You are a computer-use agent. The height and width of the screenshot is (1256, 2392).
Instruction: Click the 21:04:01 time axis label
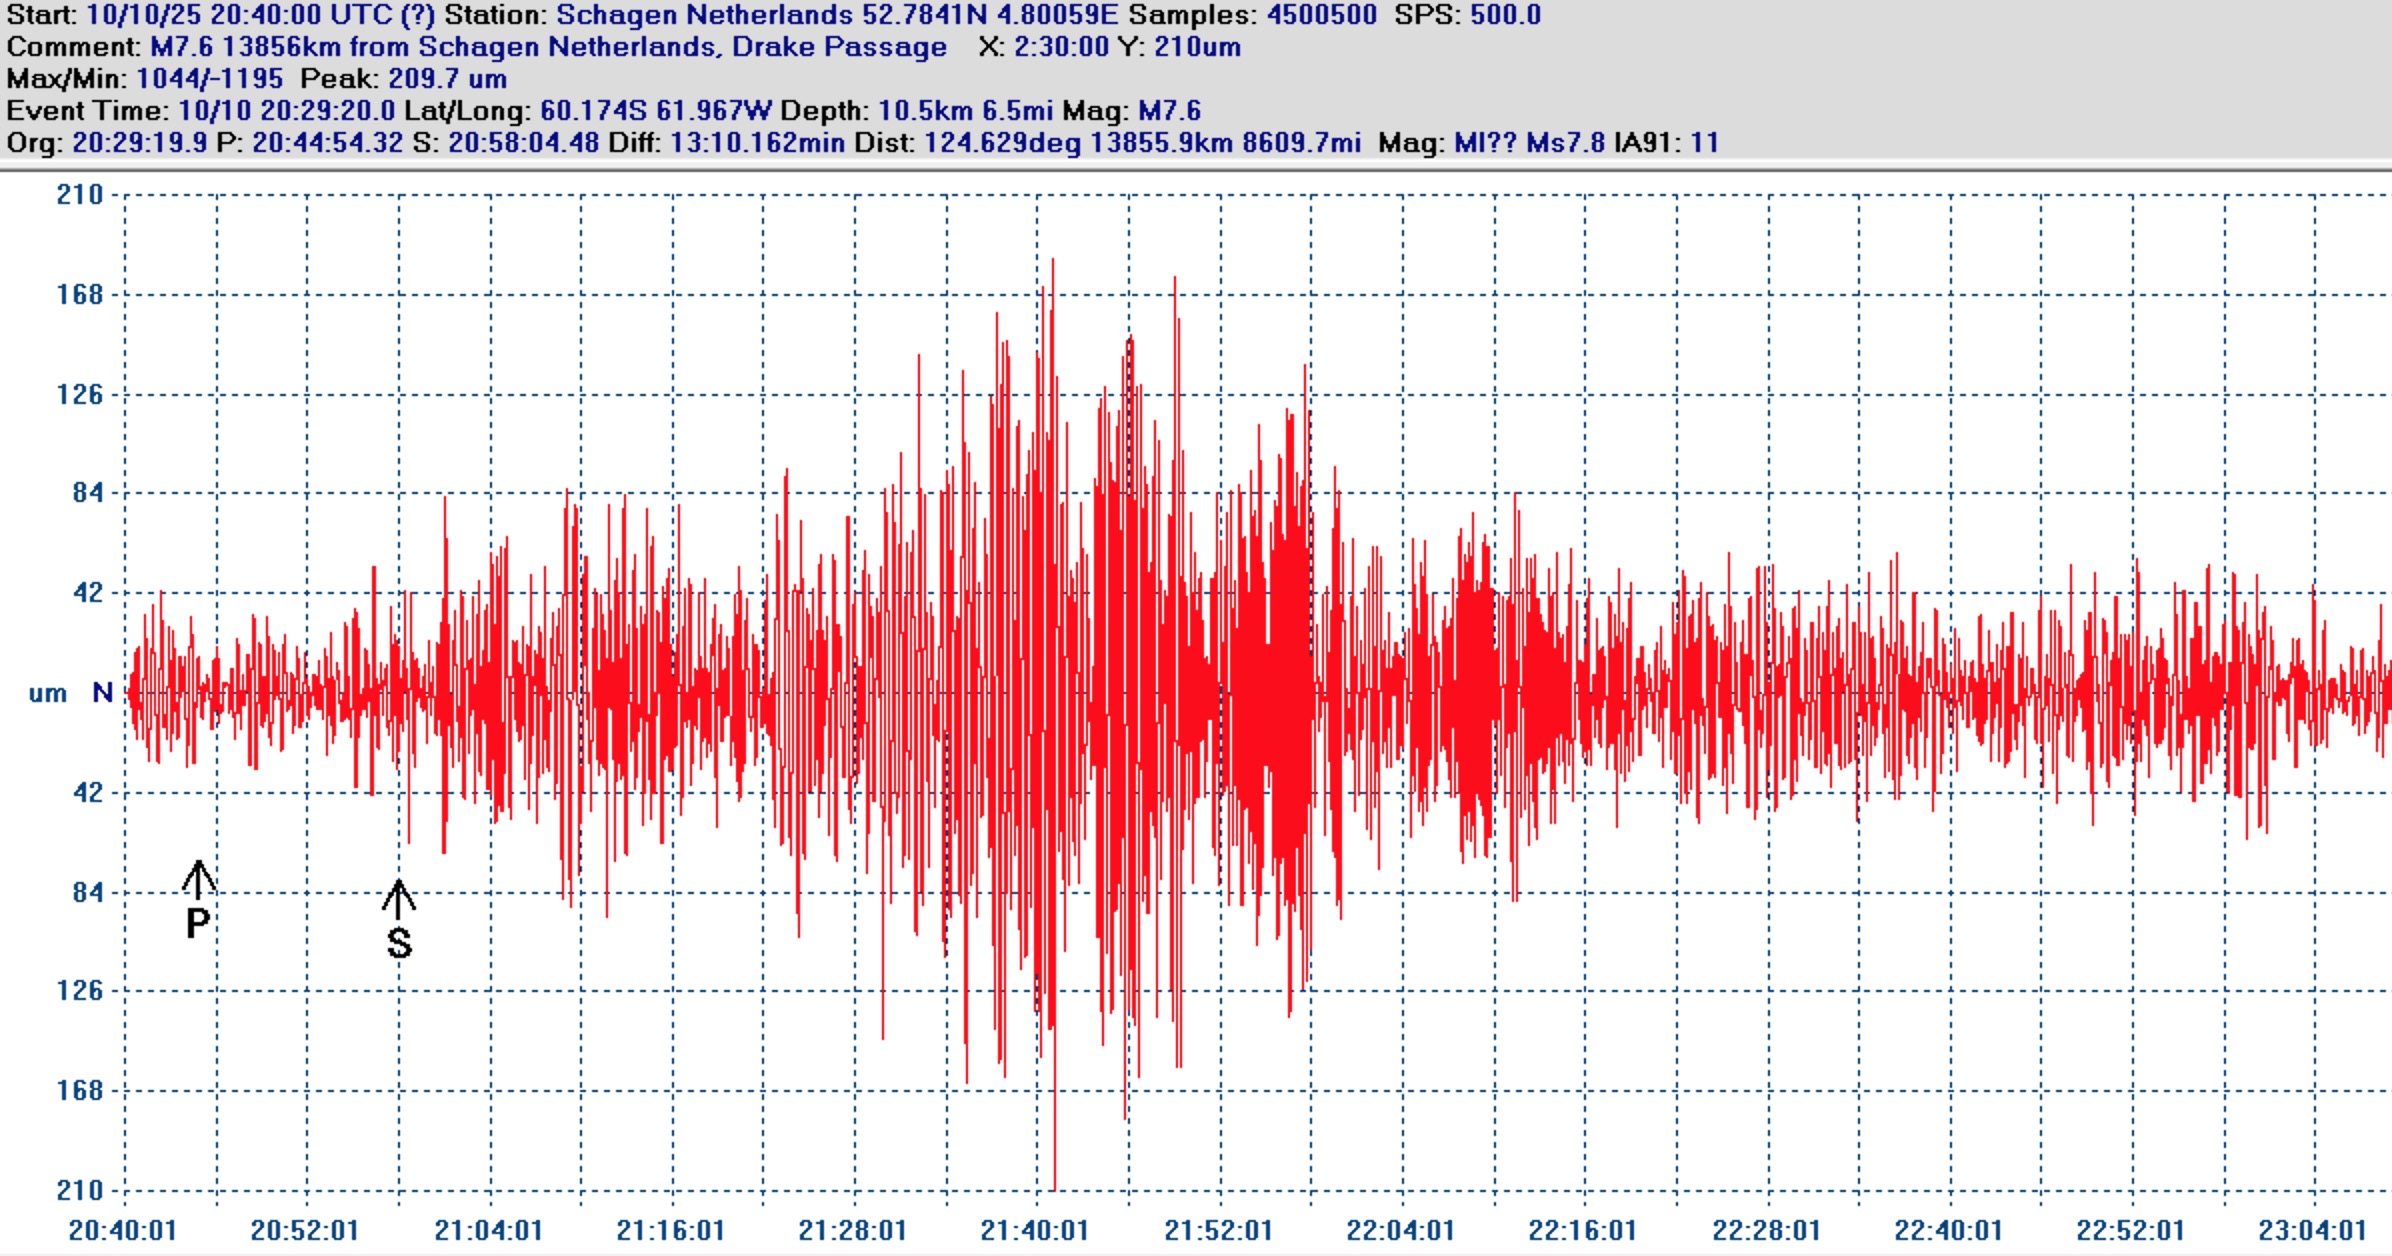point(488,1230)
